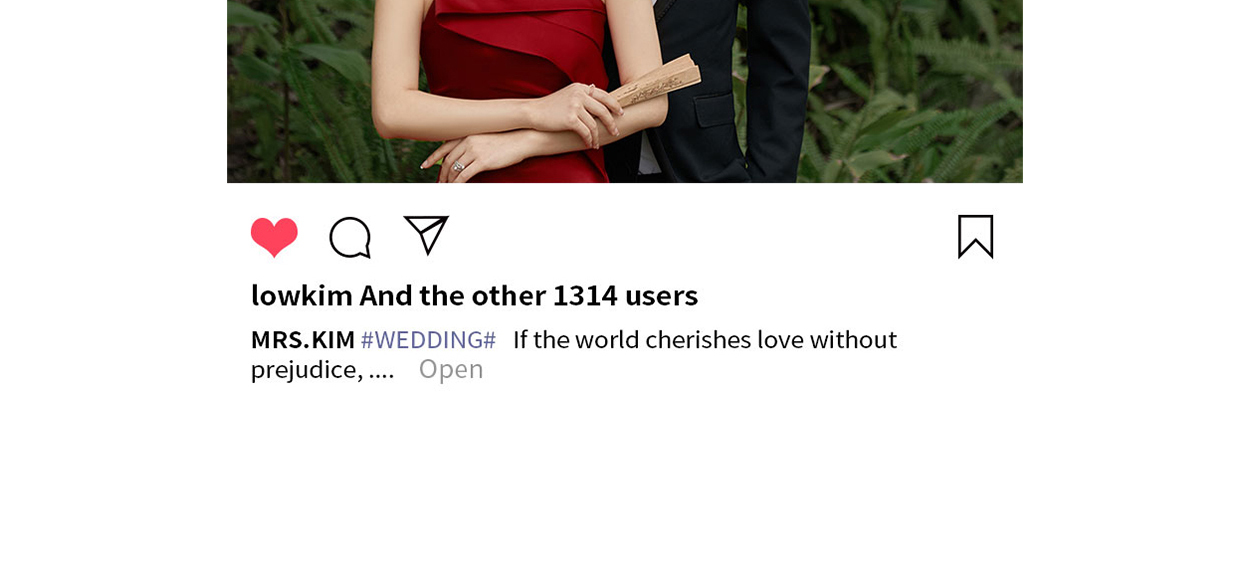This screenshot has height=561, width=1250.
Task: Open lowkim's profile from the likes line
Action: pyautogui.click(x=302, y=295)
